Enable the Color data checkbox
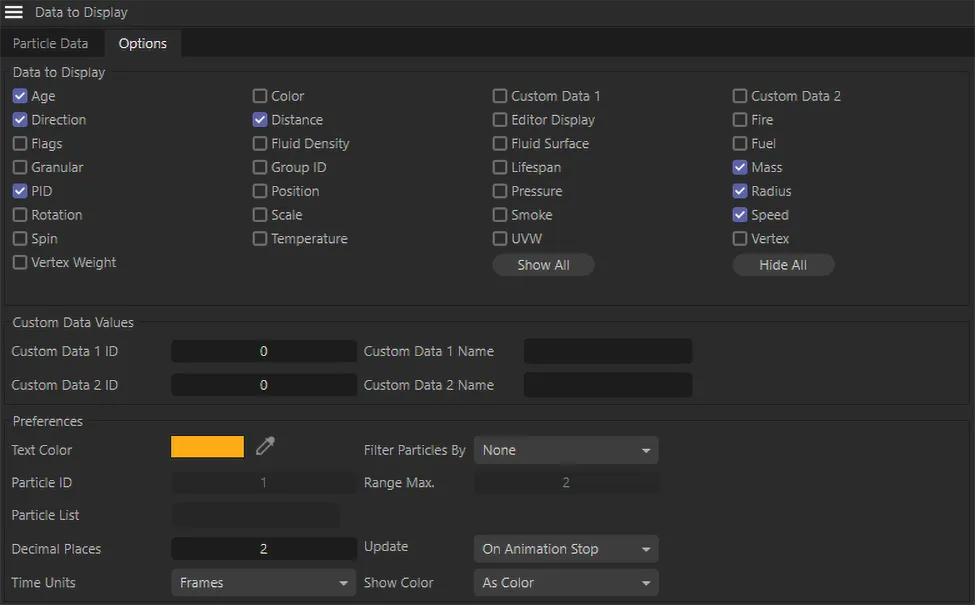This screenshot has width=975, height=605. 260,96
